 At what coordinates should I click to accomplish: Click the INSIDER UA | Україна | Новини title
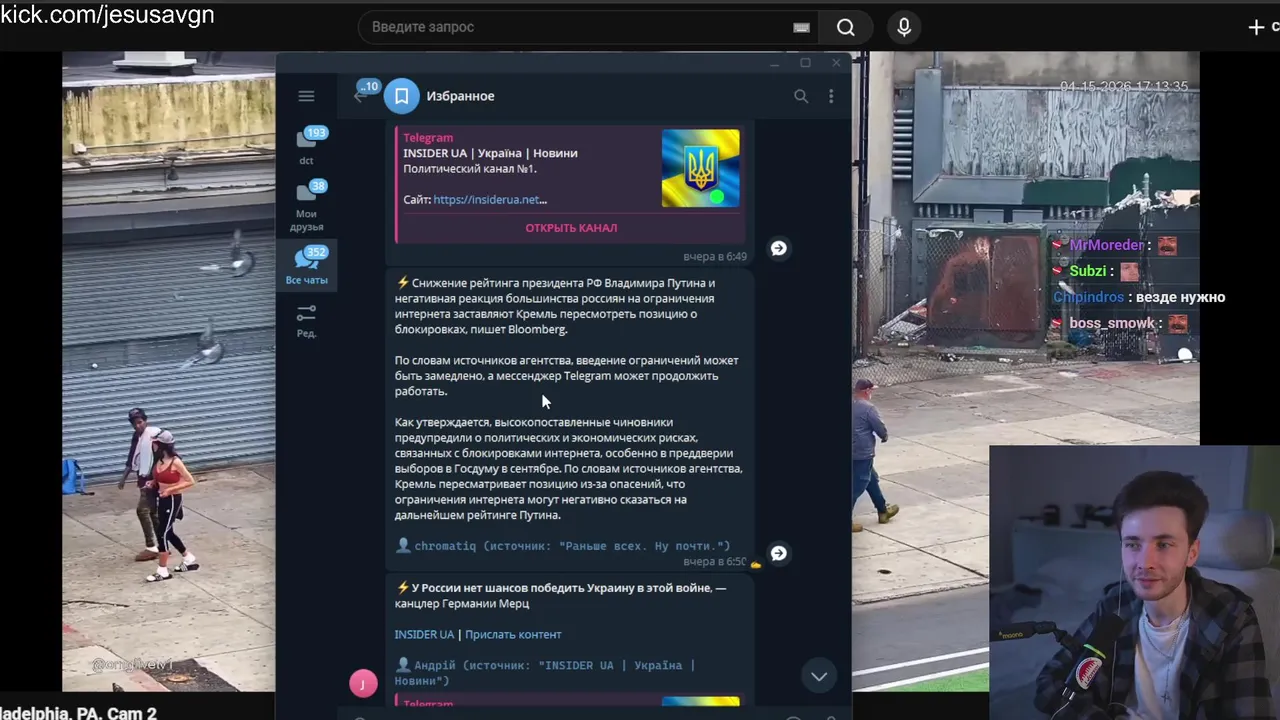click(490, 153)
